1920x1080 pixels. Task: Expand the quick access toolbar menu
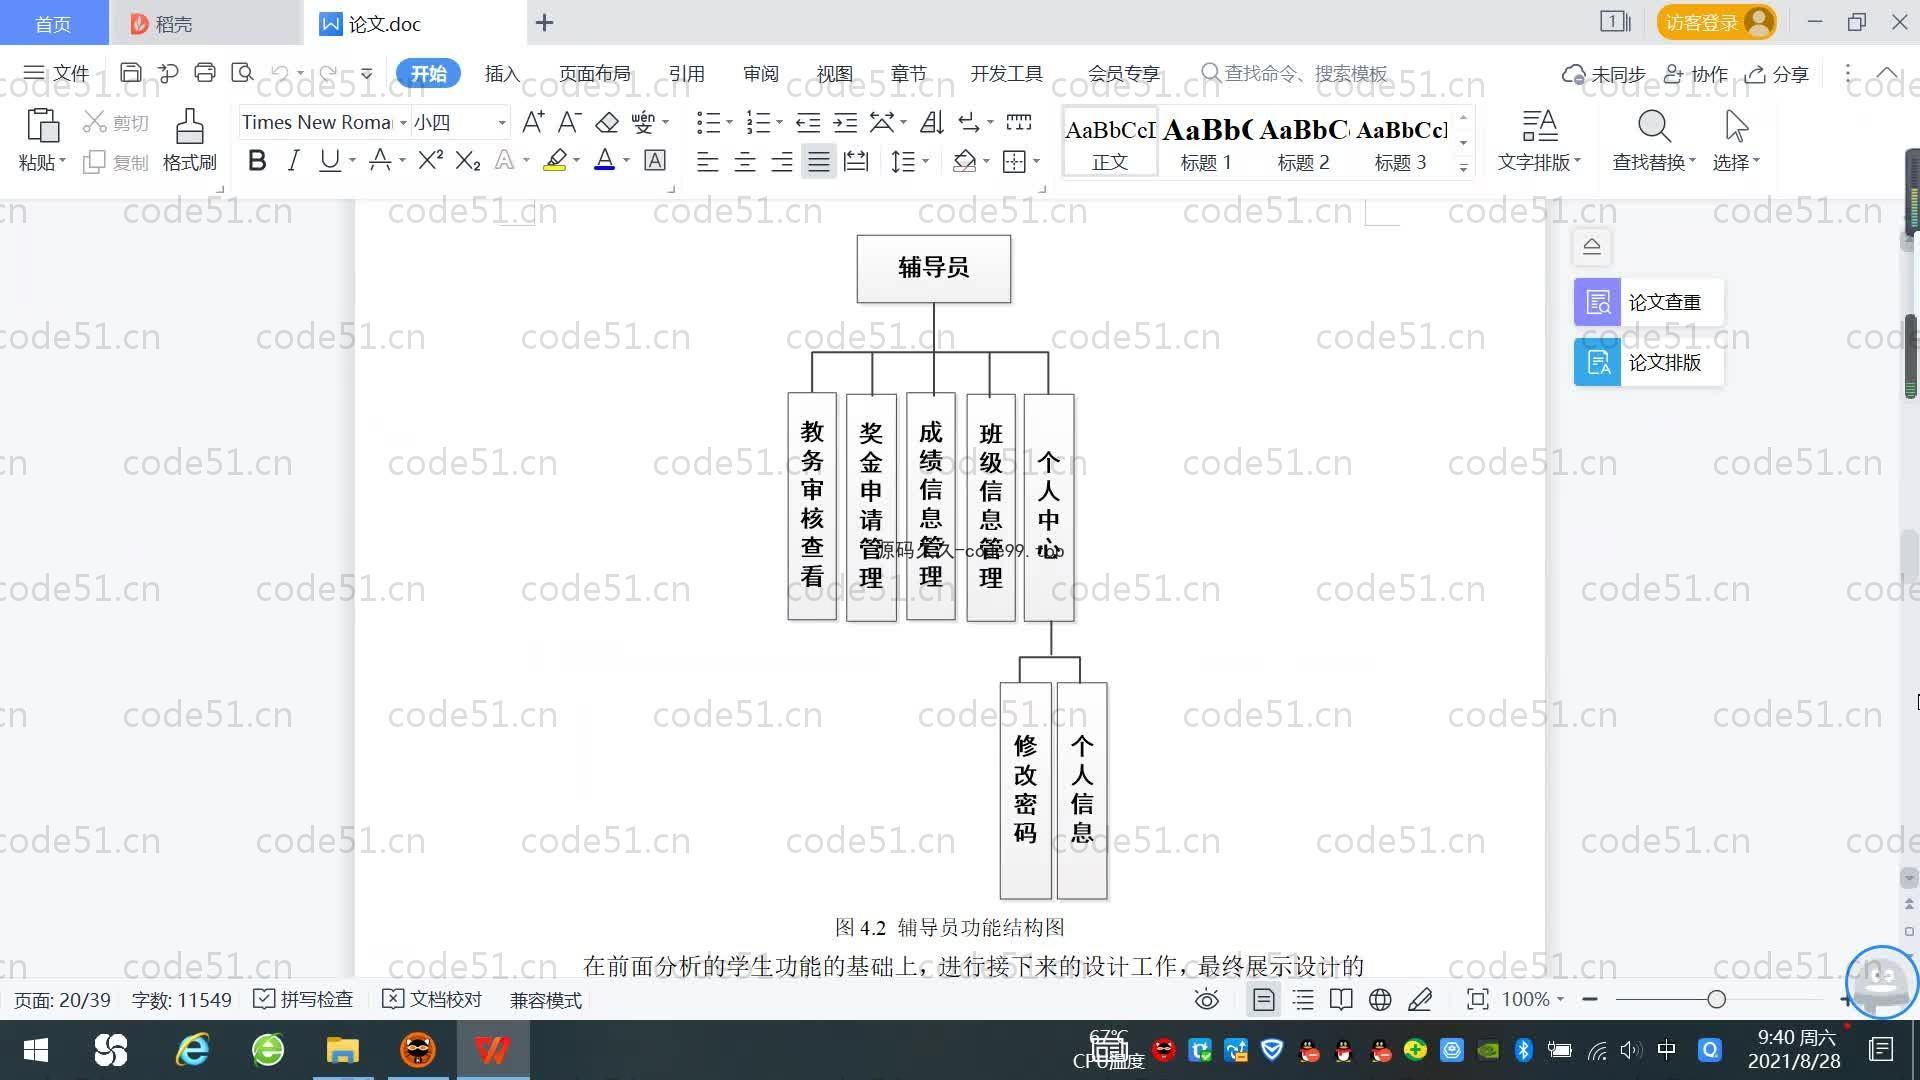pyautogui.click(x=367, y=73)
